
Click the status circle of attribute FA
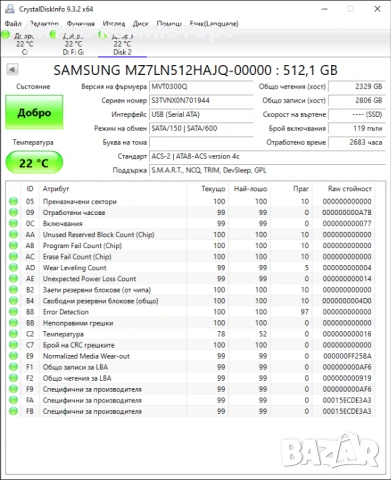coord(13,400)
